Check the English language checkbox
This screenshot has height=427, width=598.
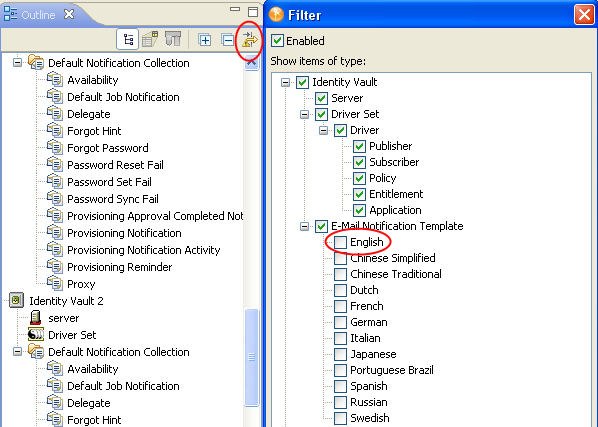tap(341, 242)
